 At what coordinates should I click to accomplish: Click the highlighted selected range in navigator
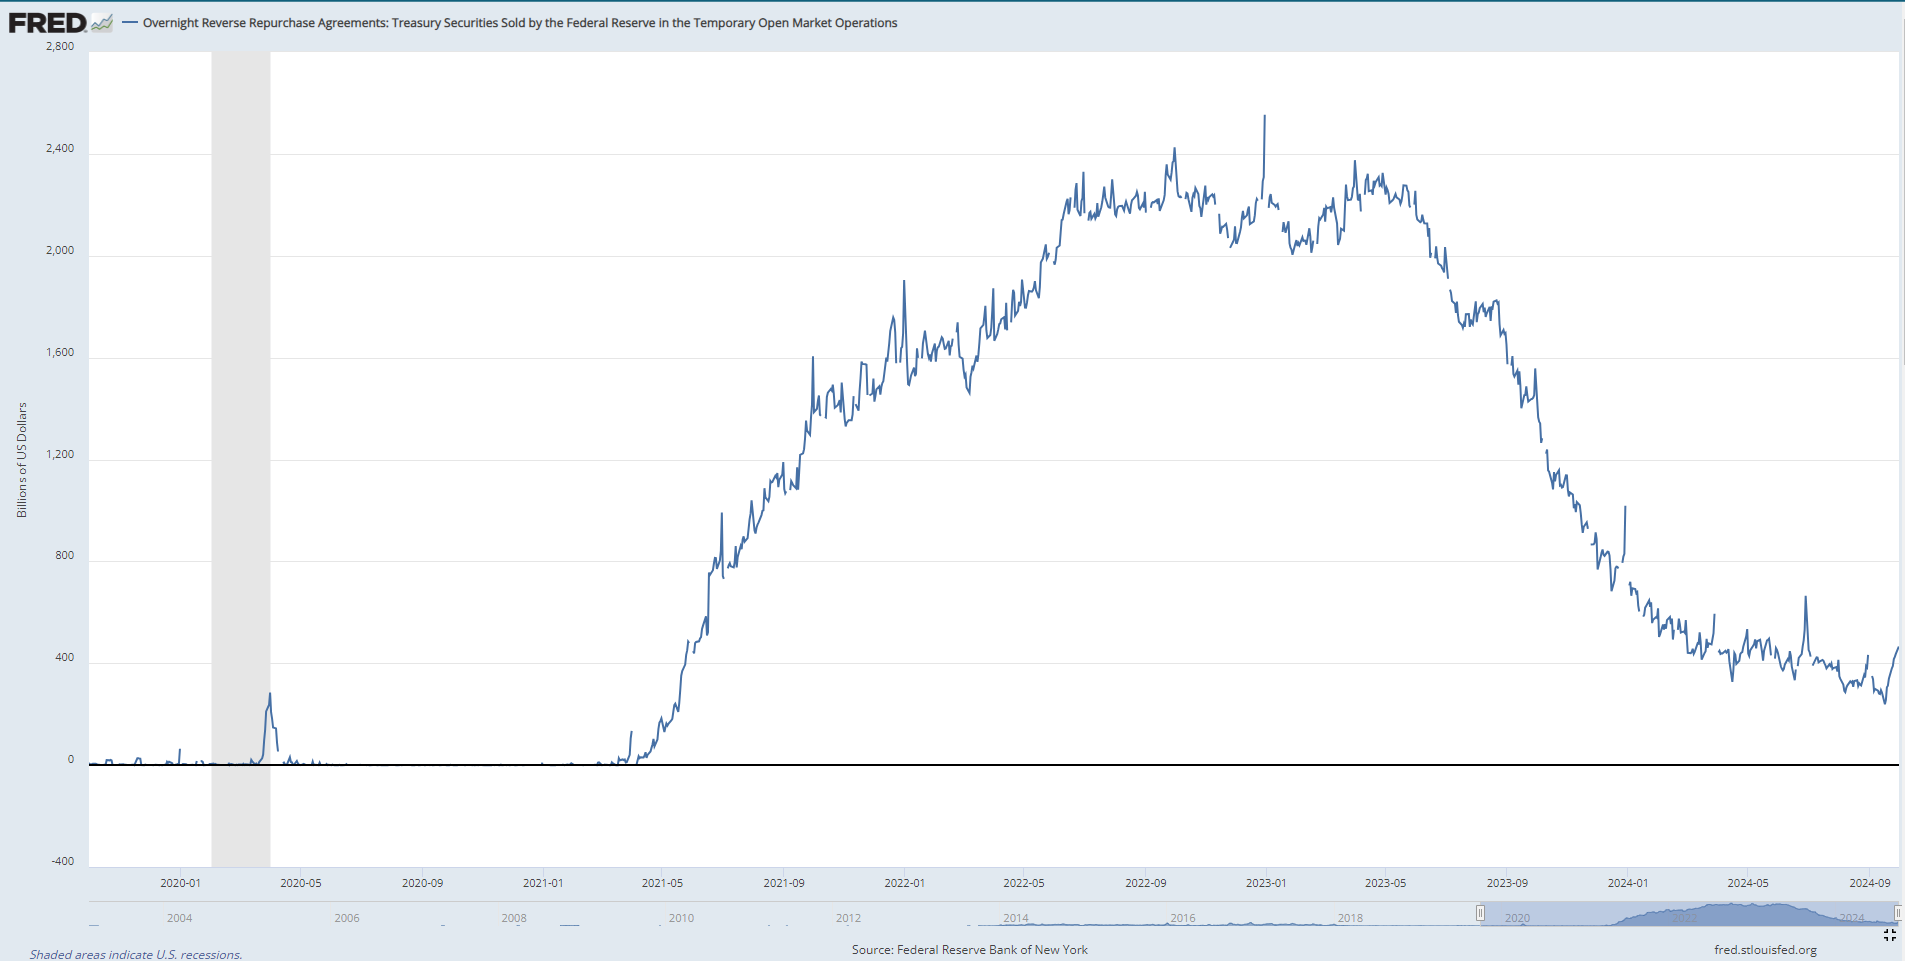coord(1688,913)
